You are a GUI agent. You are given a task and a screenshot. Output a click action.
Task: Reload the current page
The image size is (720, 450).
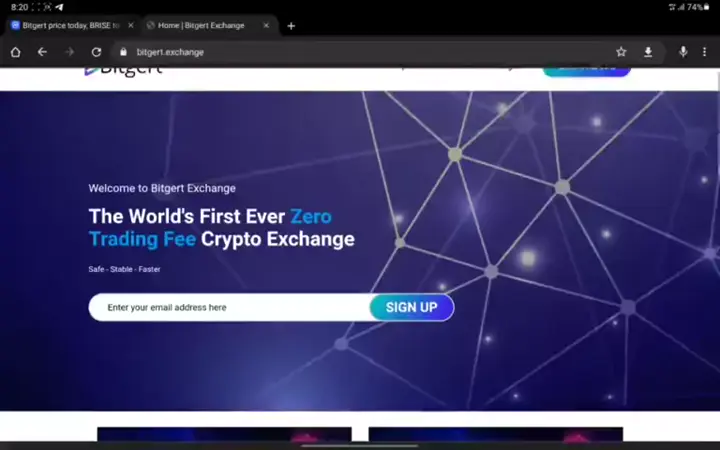point(96,52)
